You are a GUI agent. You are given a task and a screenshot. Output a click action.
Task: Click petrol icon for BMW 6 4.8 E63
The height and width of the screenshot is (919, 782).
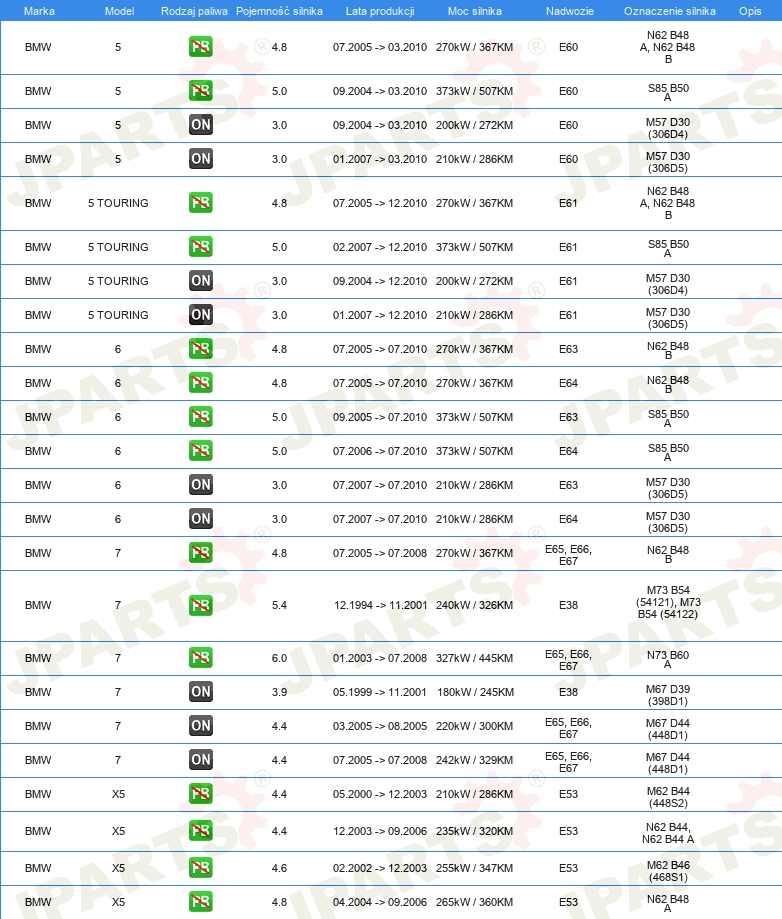tap(200, 349)
